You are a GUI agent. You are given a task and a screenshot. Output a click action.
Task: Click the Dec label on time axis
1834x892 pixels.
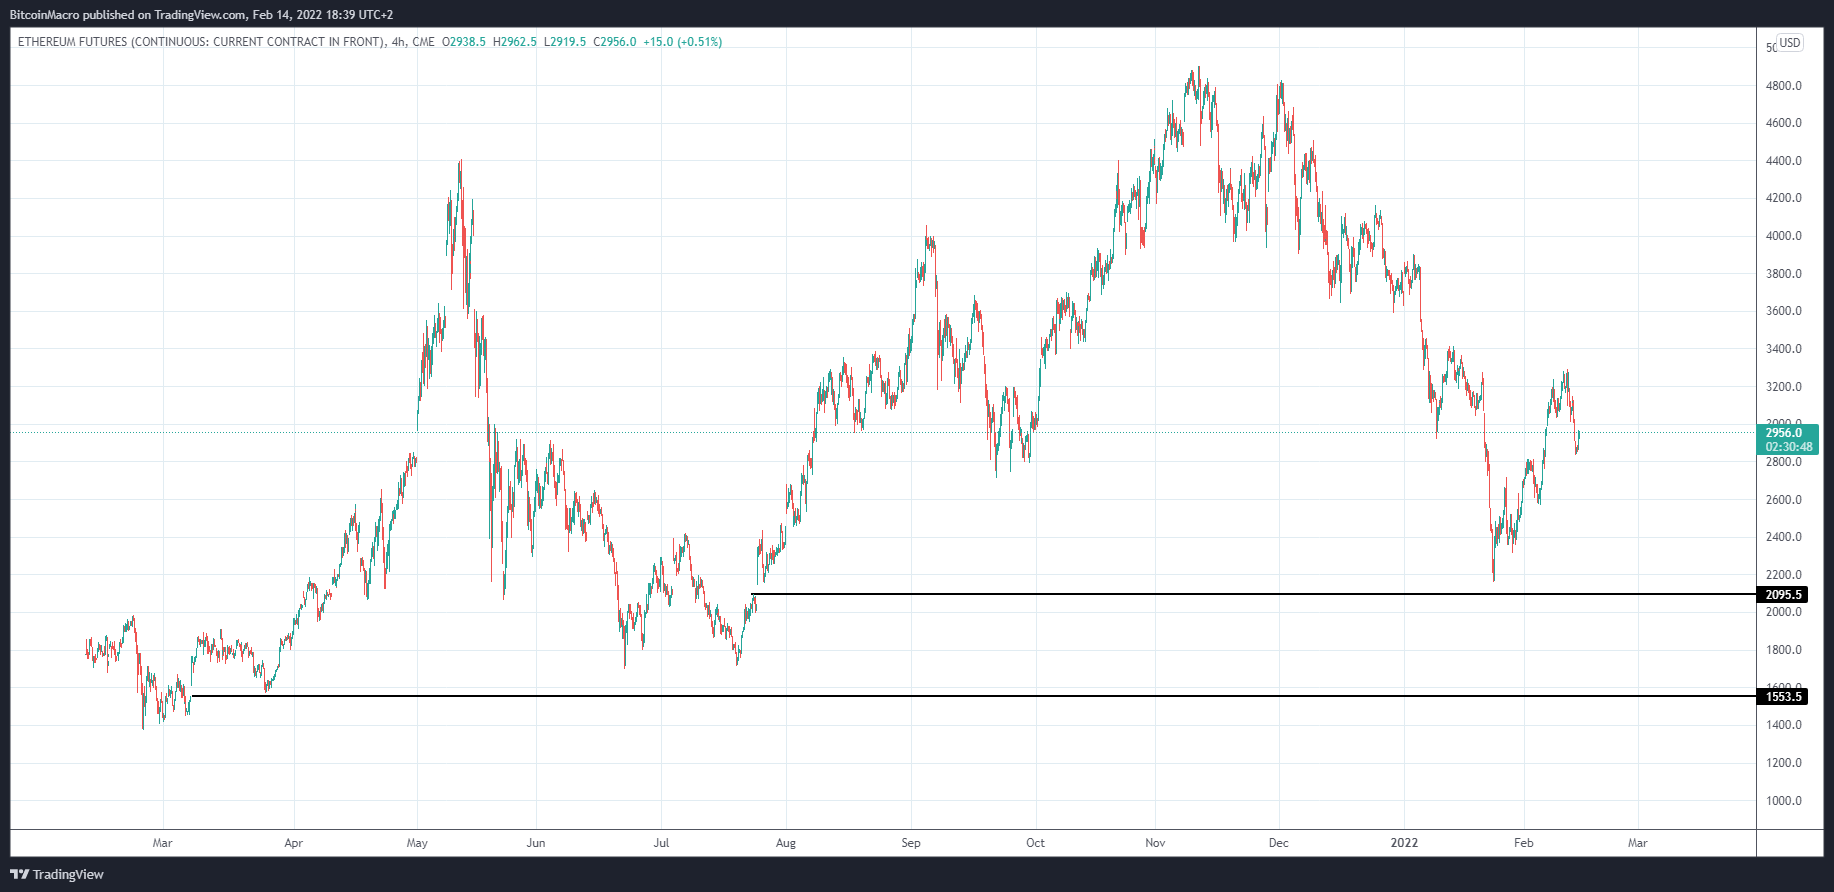pos(1278,843)
